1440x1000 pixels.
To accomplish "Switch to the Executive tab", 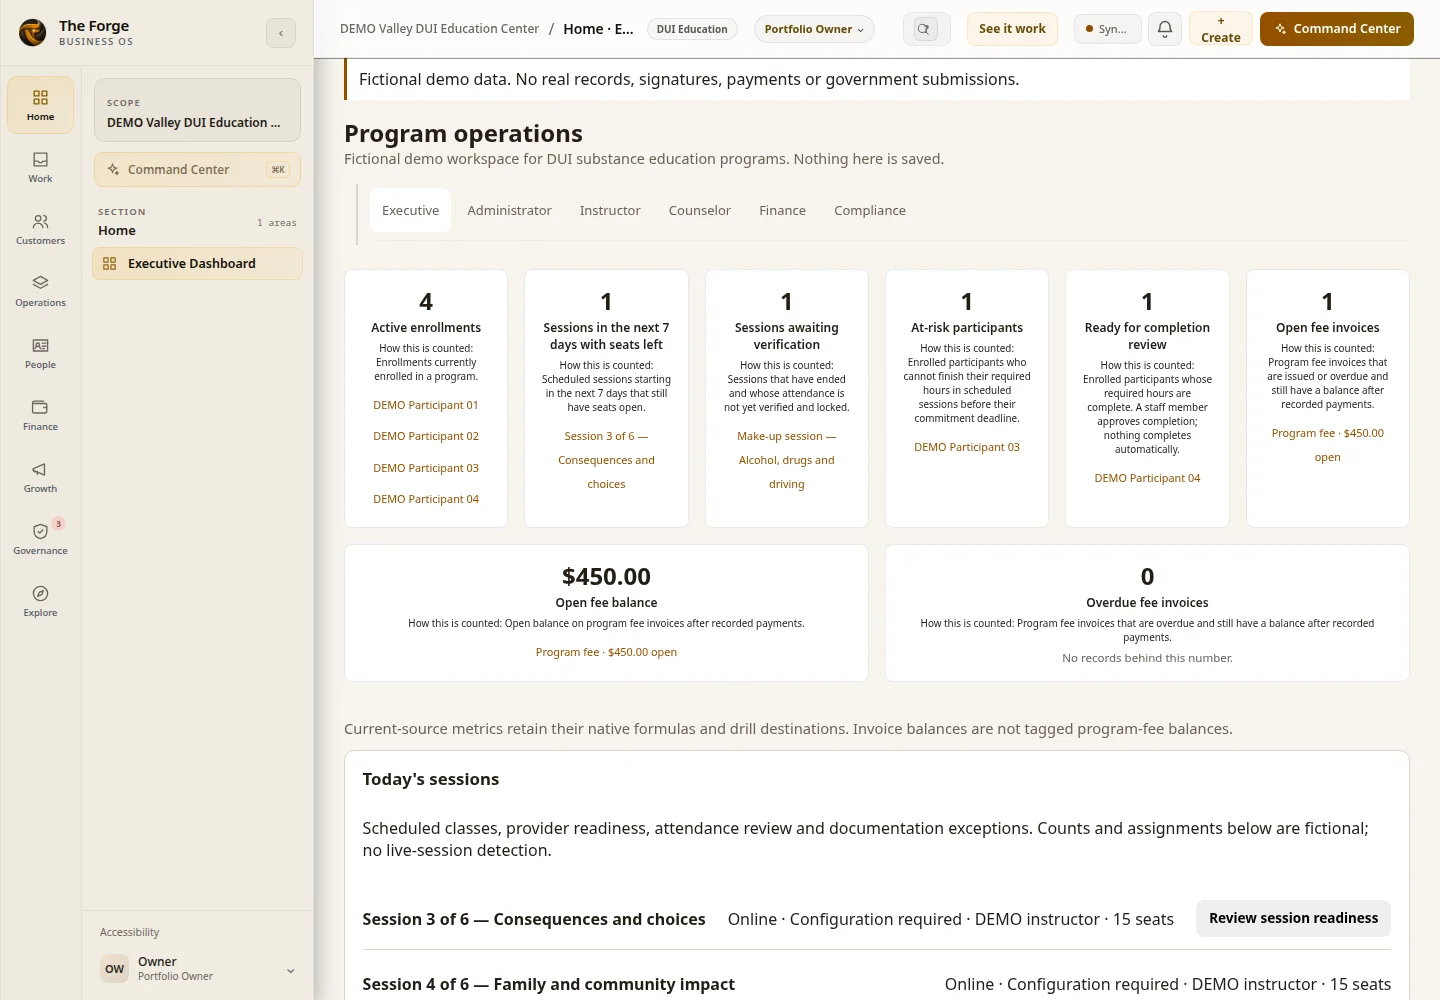I will [410, 210].
